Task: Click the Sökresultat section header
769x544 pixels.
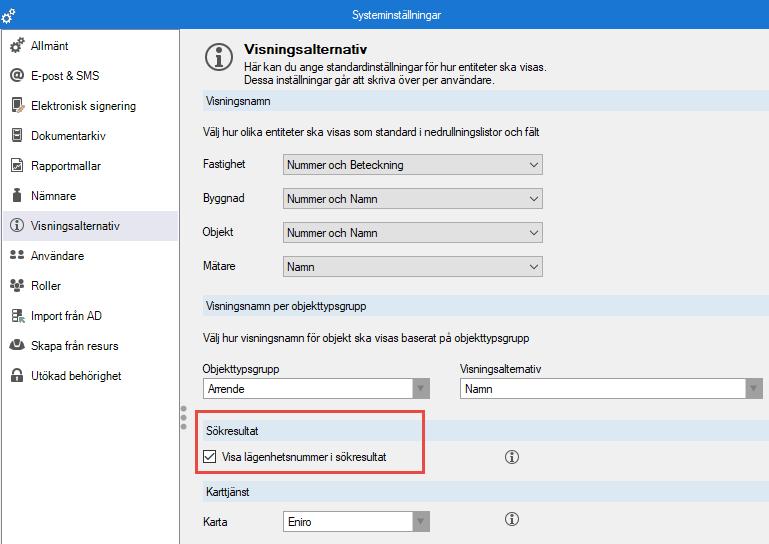Action: tap(486, 431)
